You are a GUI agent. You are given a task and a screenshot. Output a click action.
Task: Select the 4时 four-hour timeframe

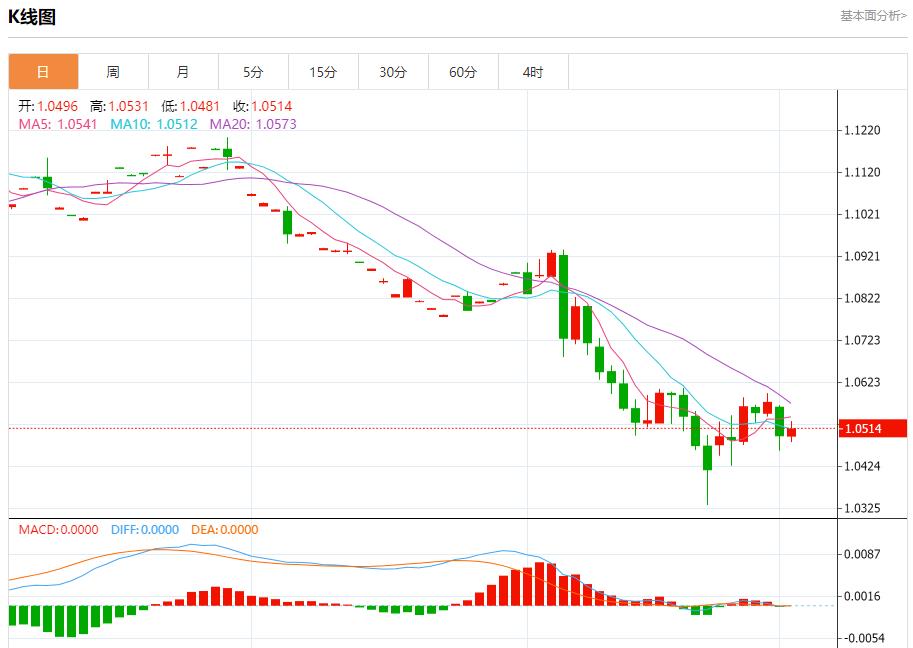[533, 71]
